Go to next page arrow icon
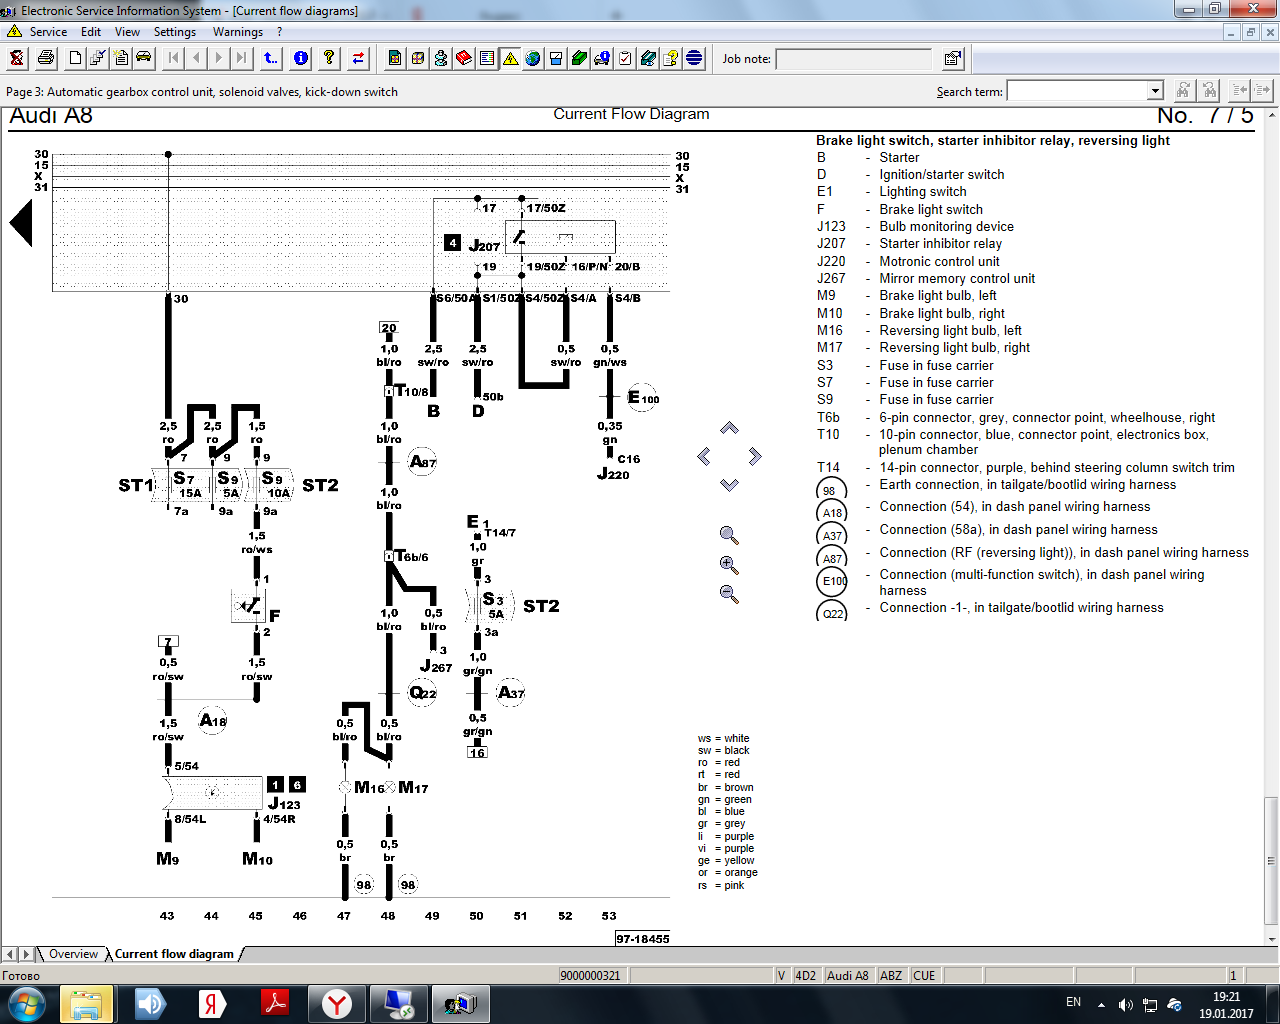 (x=219, y=58)
